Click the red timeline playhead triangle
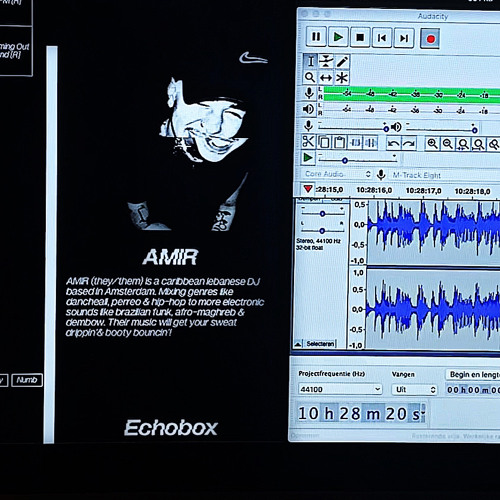 click(x=308, y=189)
